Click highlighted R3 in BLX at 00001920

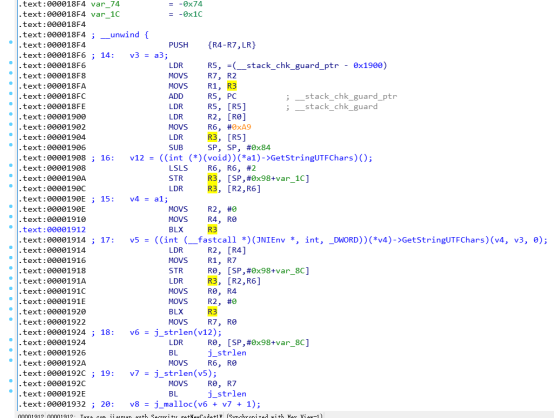coord(212,312)
